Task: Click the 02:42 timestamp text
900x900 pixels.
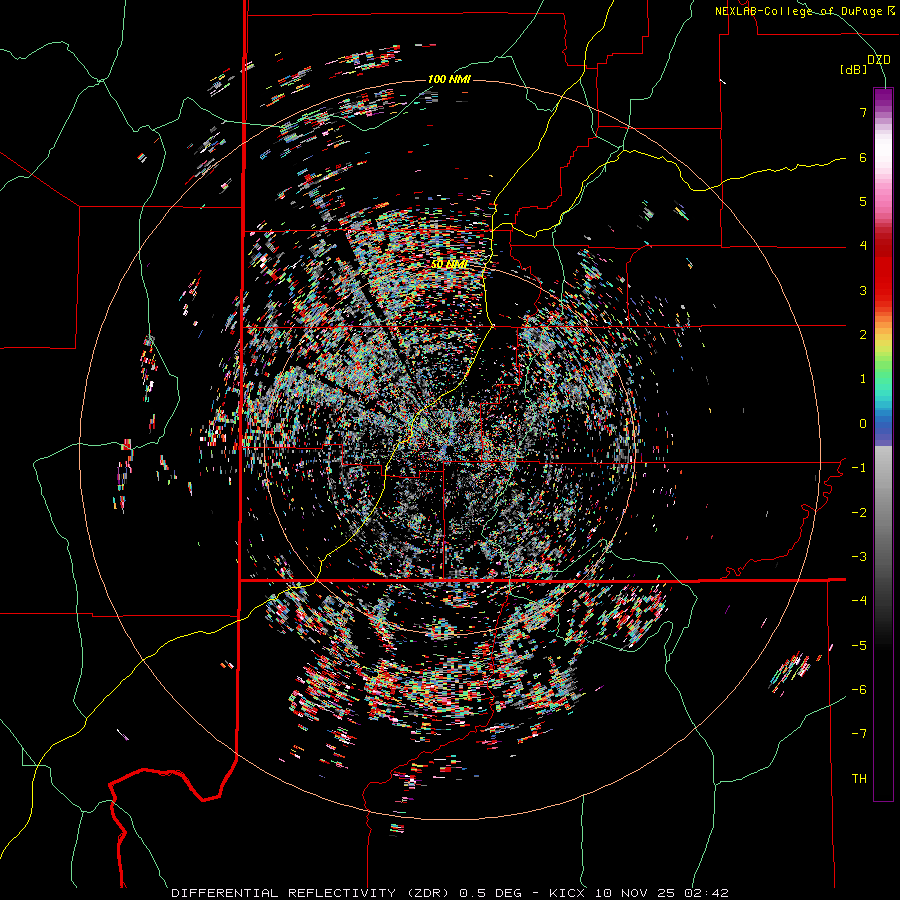Action: click(x=706, y=893)
